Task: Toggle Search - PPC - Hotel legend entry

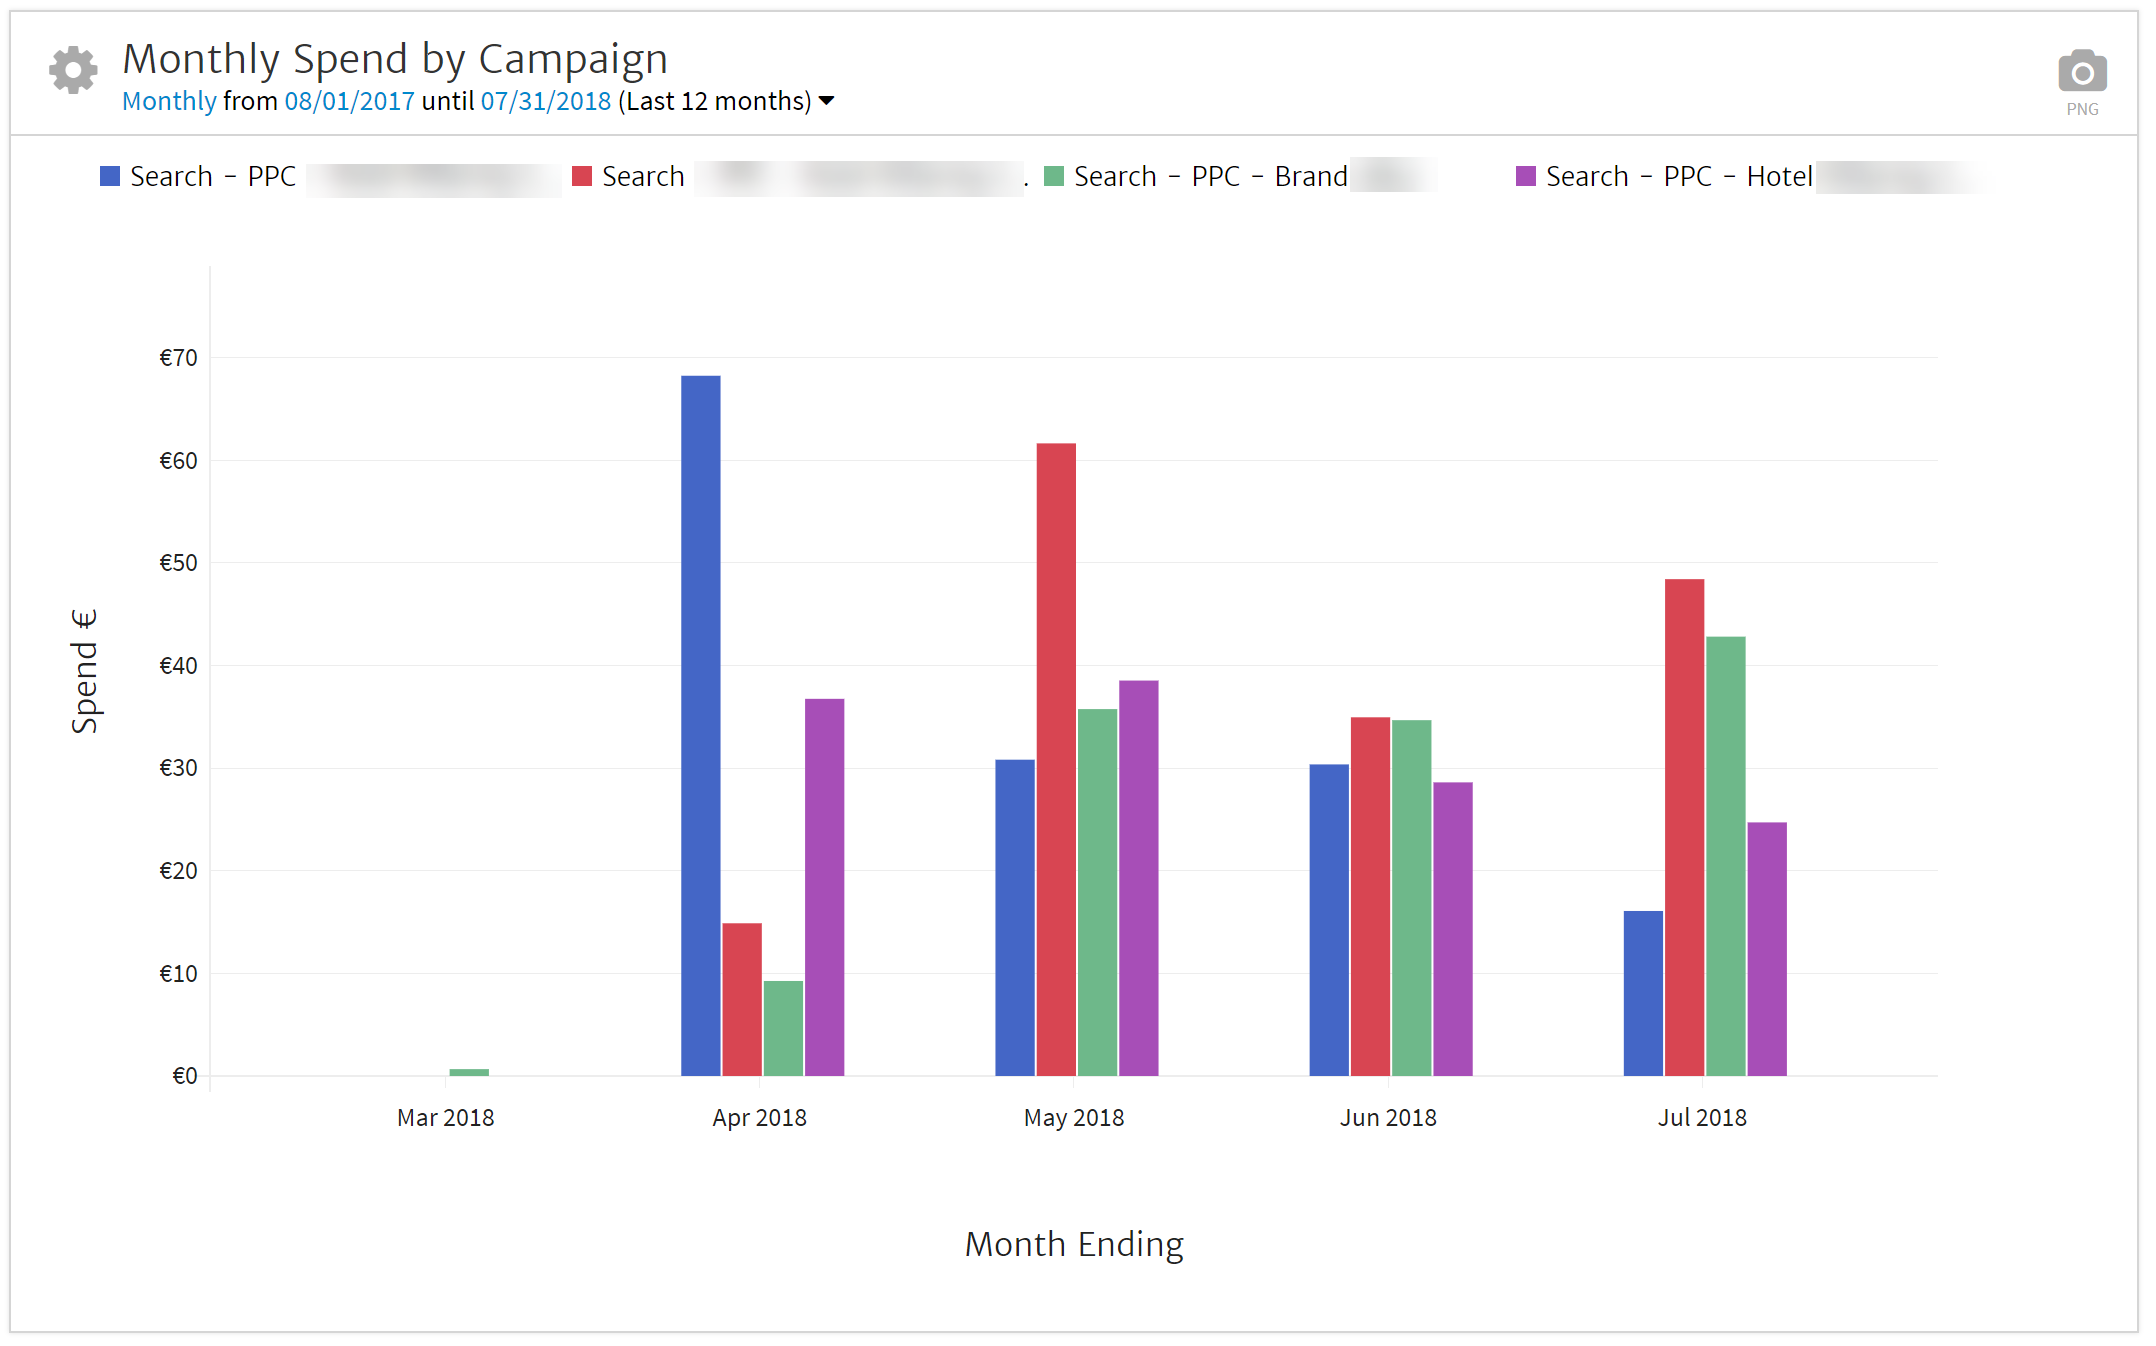Action: point(1679,177)
